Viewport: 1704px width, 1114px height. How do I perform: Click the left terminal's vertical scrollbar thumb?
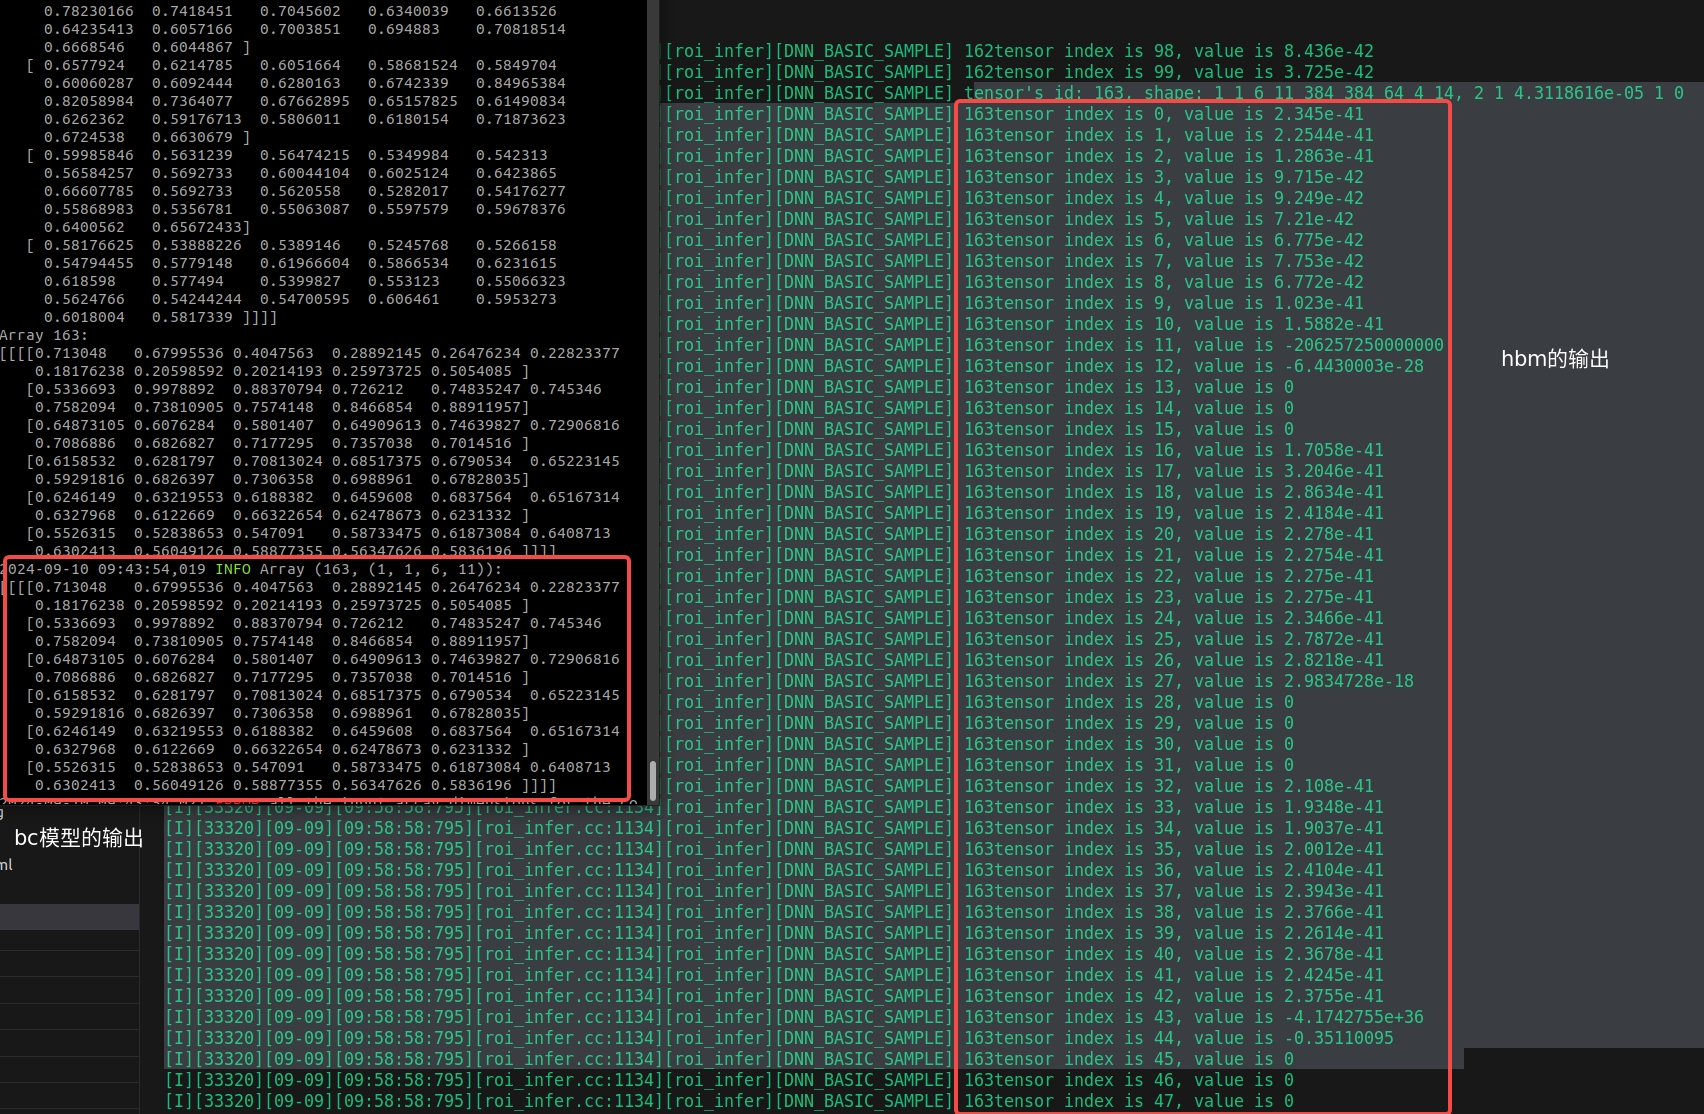click(652, 780)
